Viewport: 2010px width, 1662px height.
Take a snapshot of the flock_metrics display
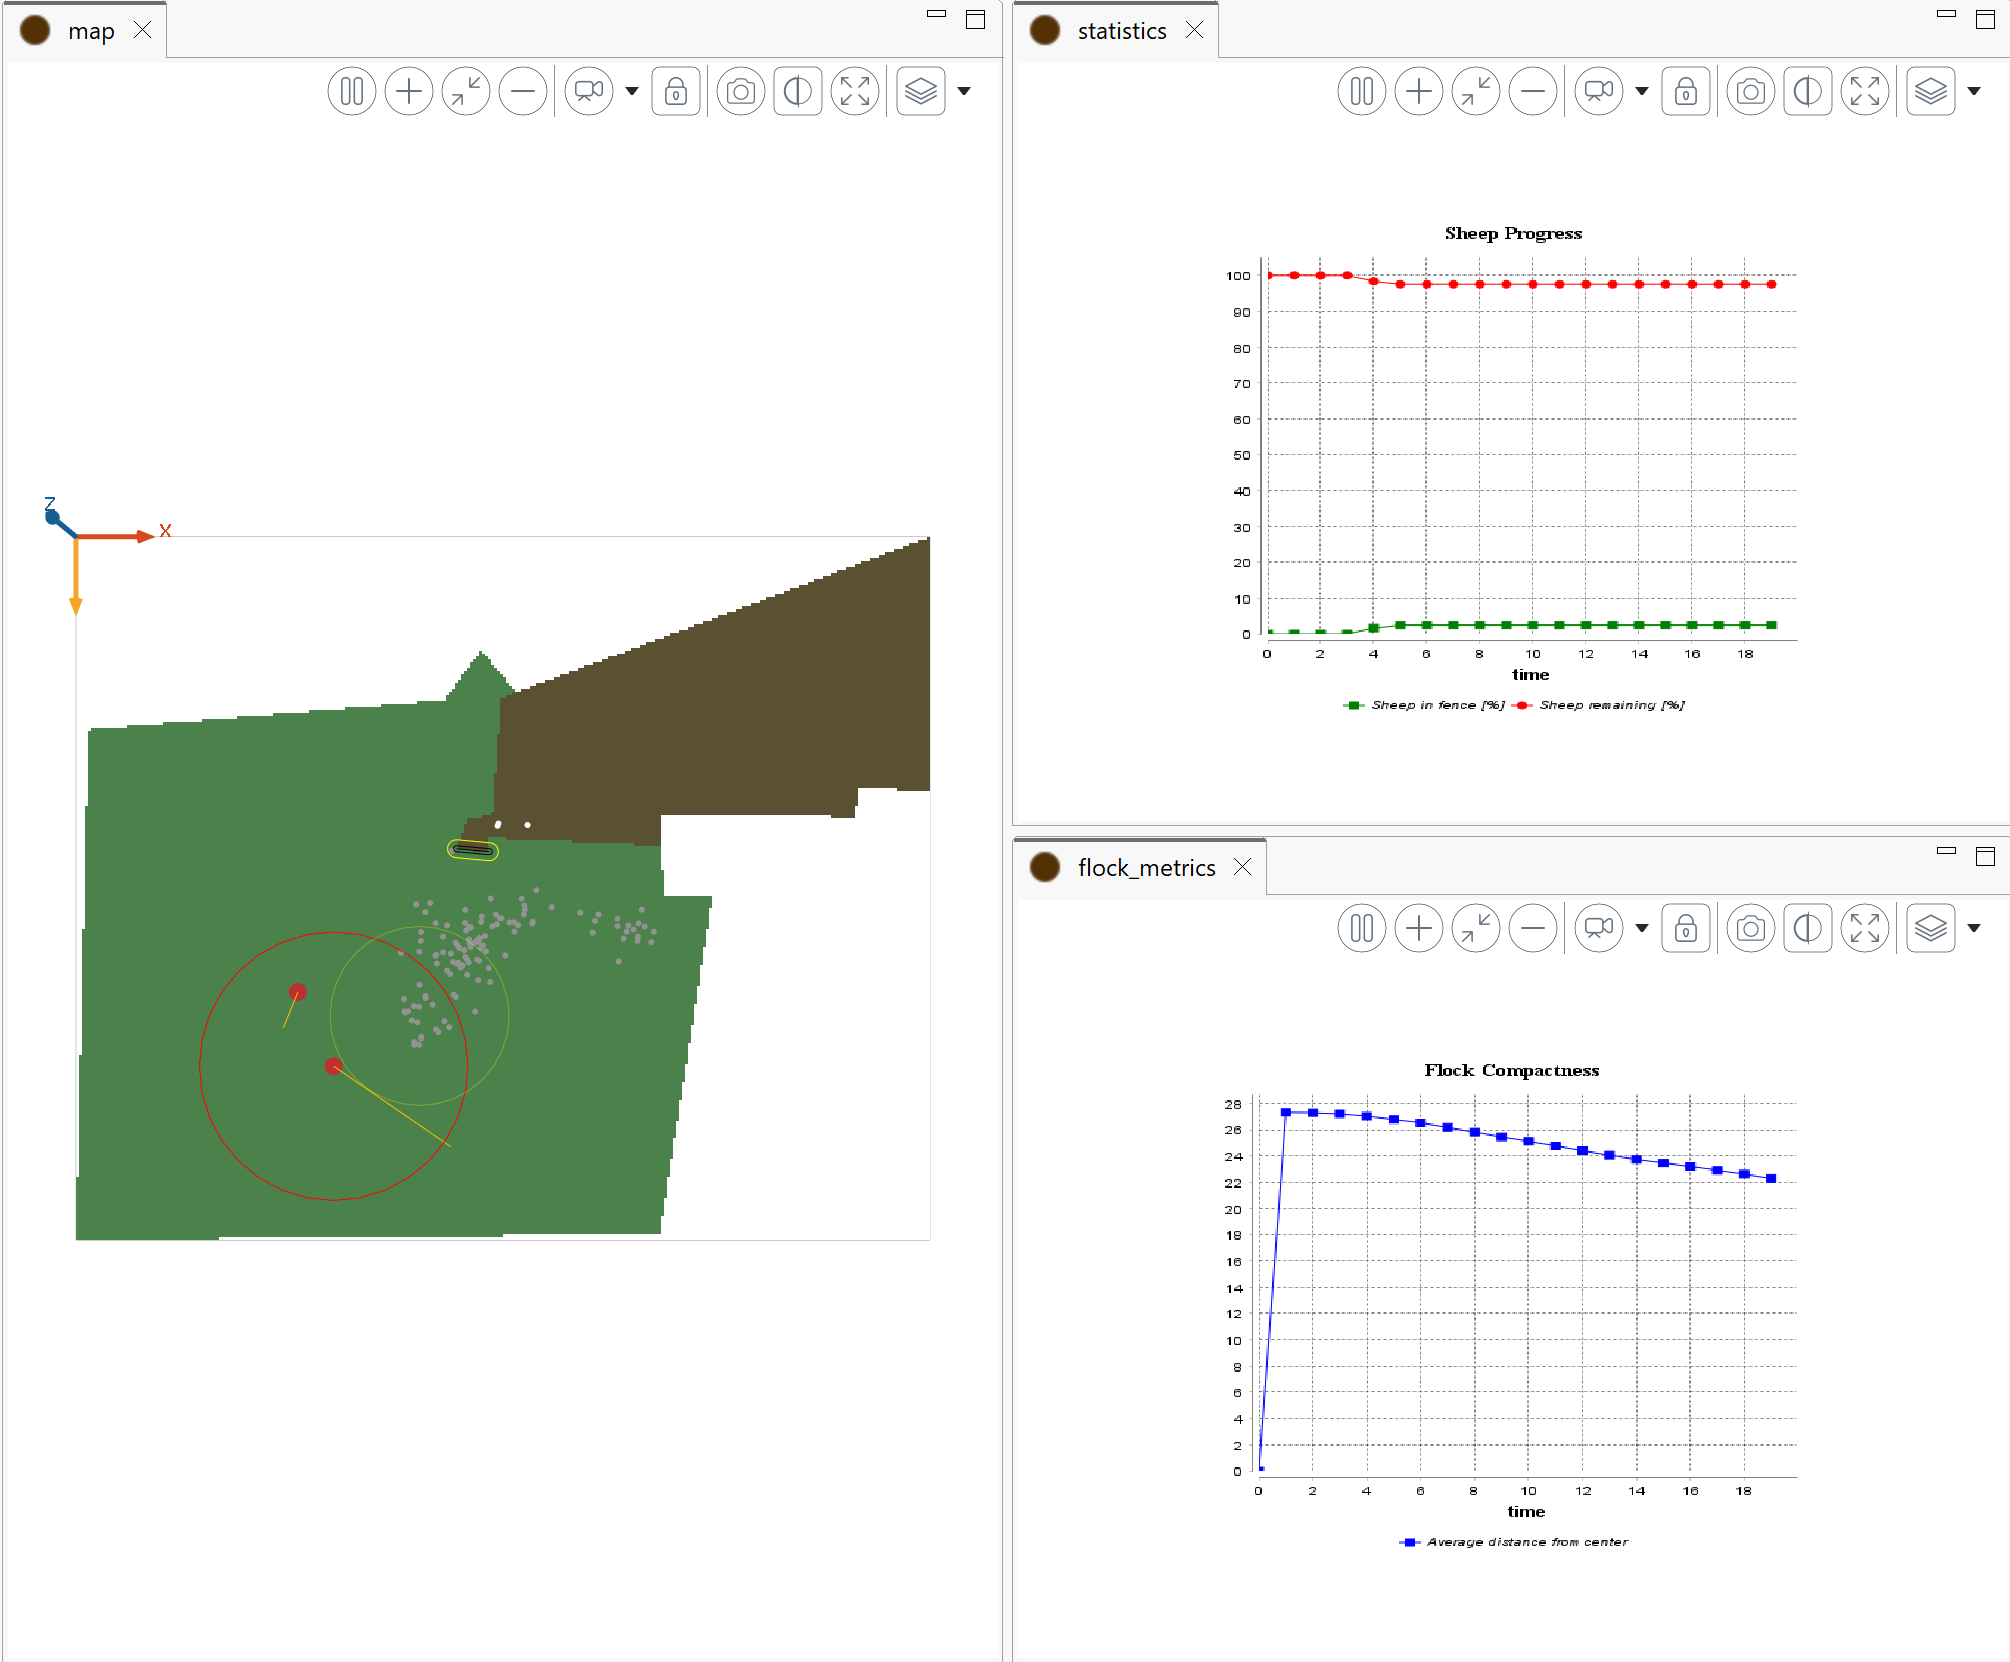(1750, 929)
